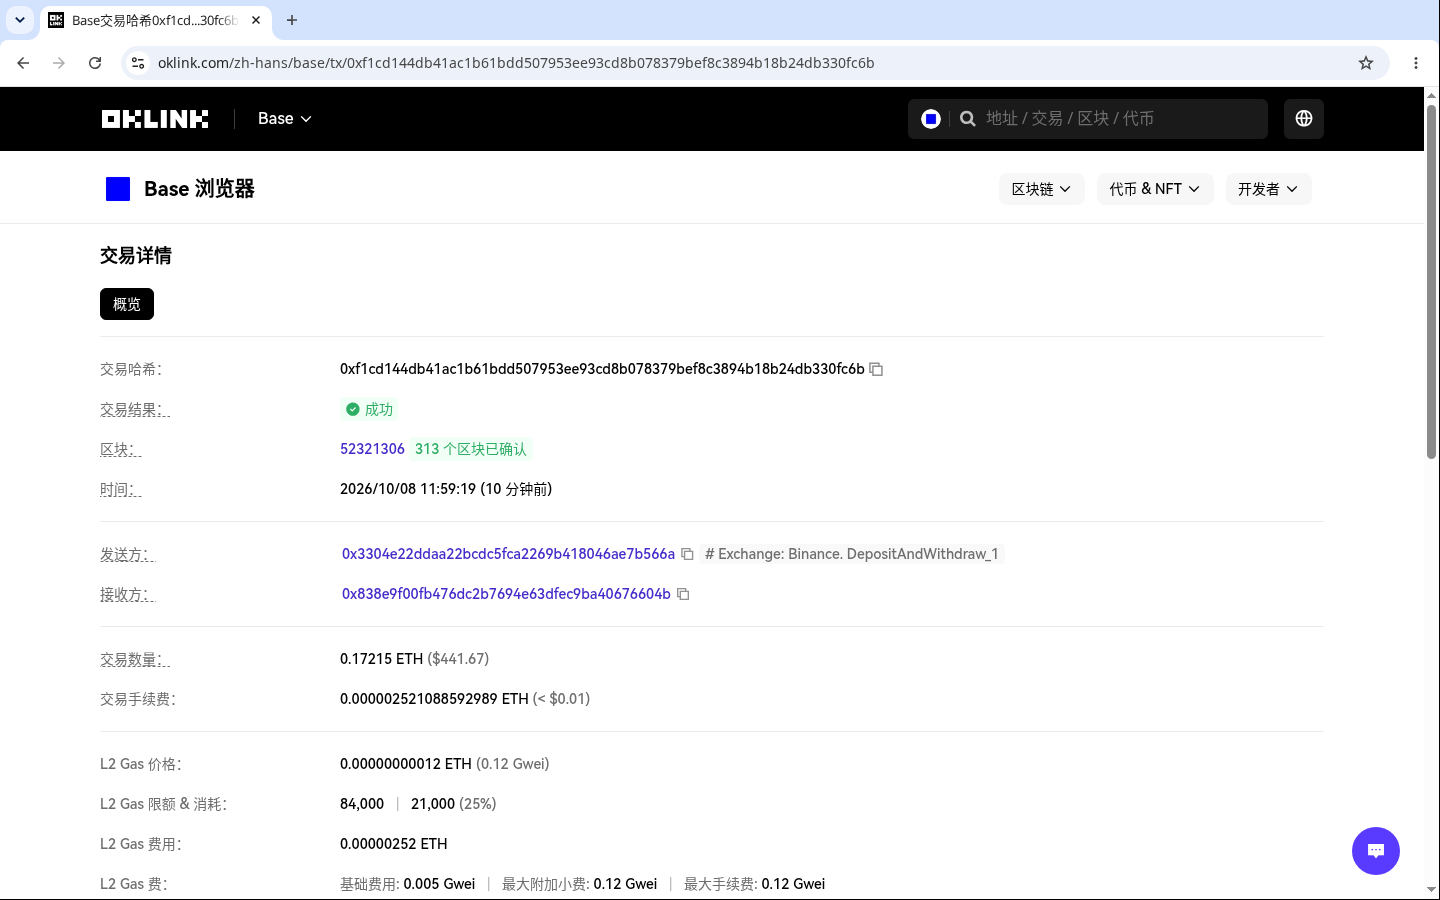
Task: Go back to previous page
Action: [23, 63]
